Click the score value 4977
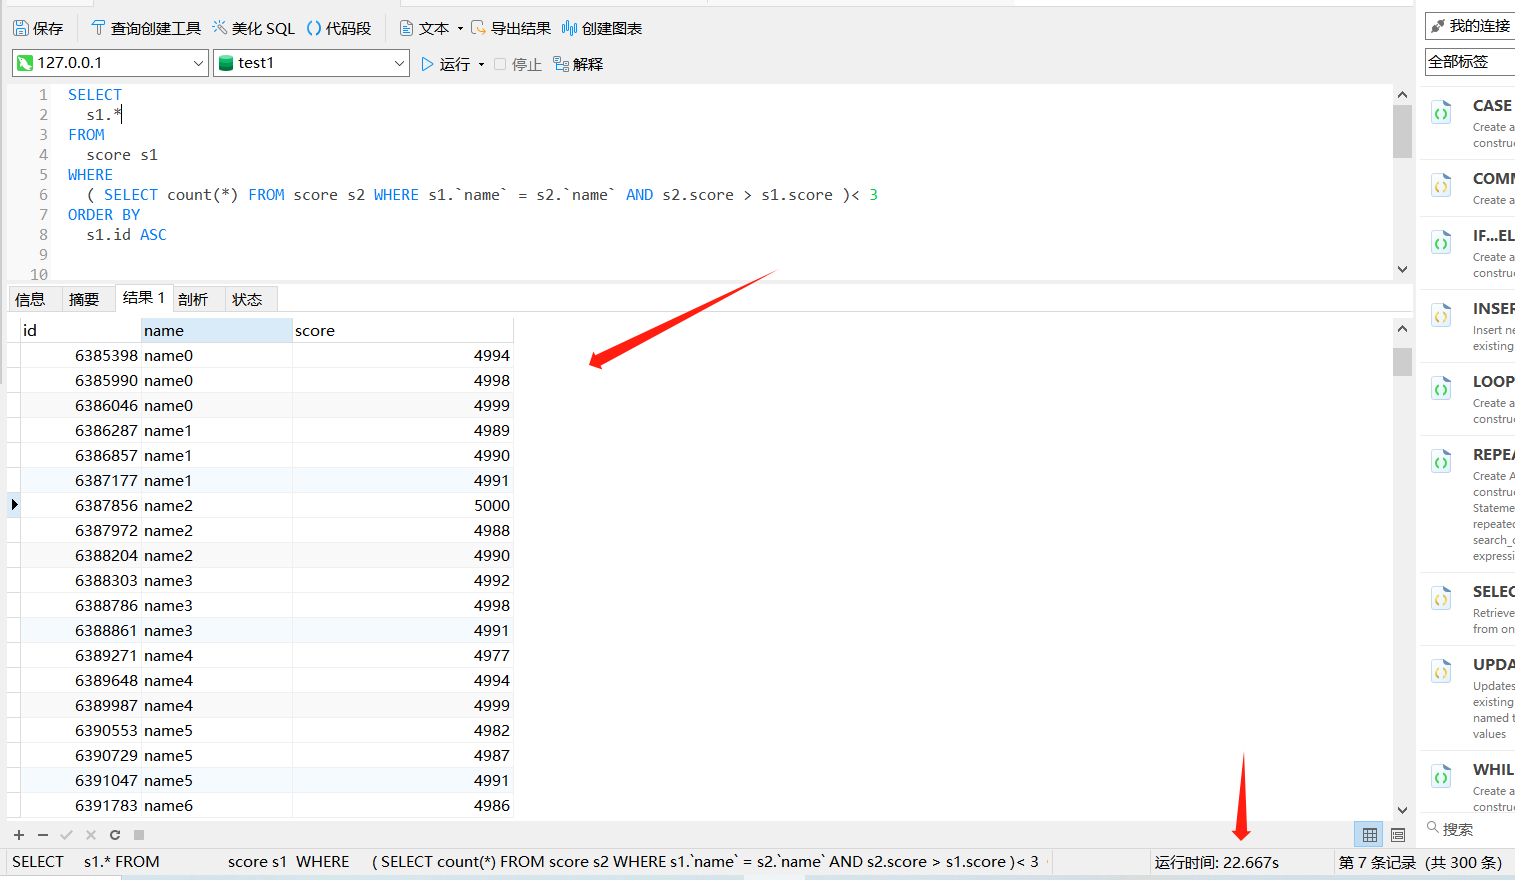The height and width of the screenshot is (880, 1515). coord(402,655)
